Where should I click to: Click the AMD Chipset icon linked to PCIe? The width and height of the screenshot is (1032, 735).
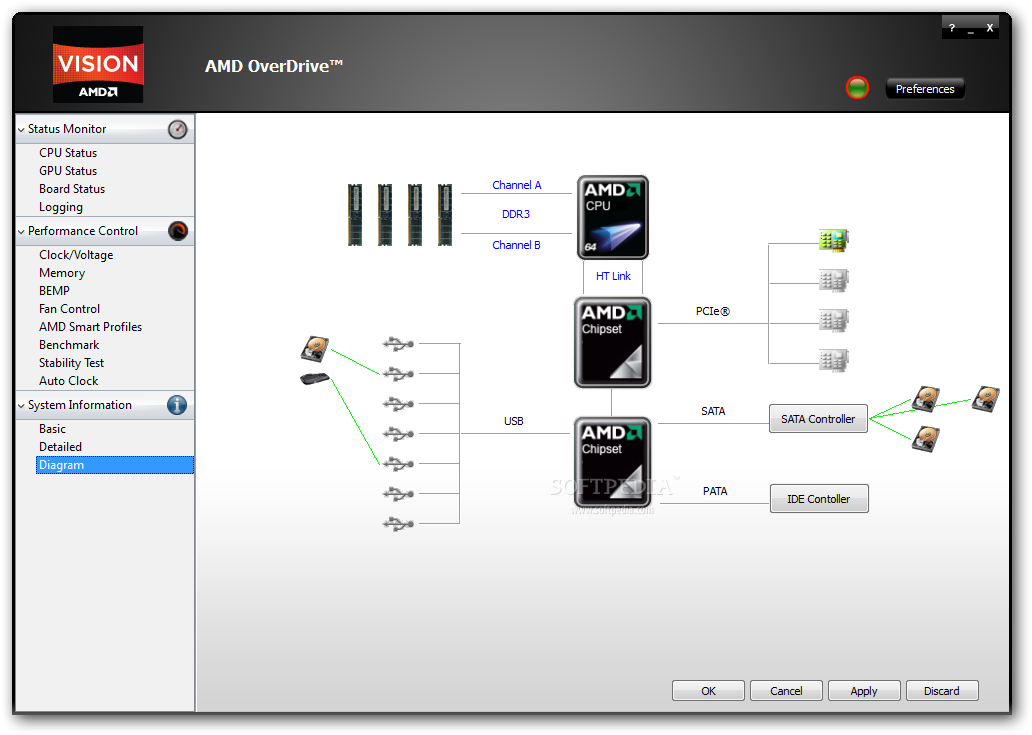coord(613,342)
